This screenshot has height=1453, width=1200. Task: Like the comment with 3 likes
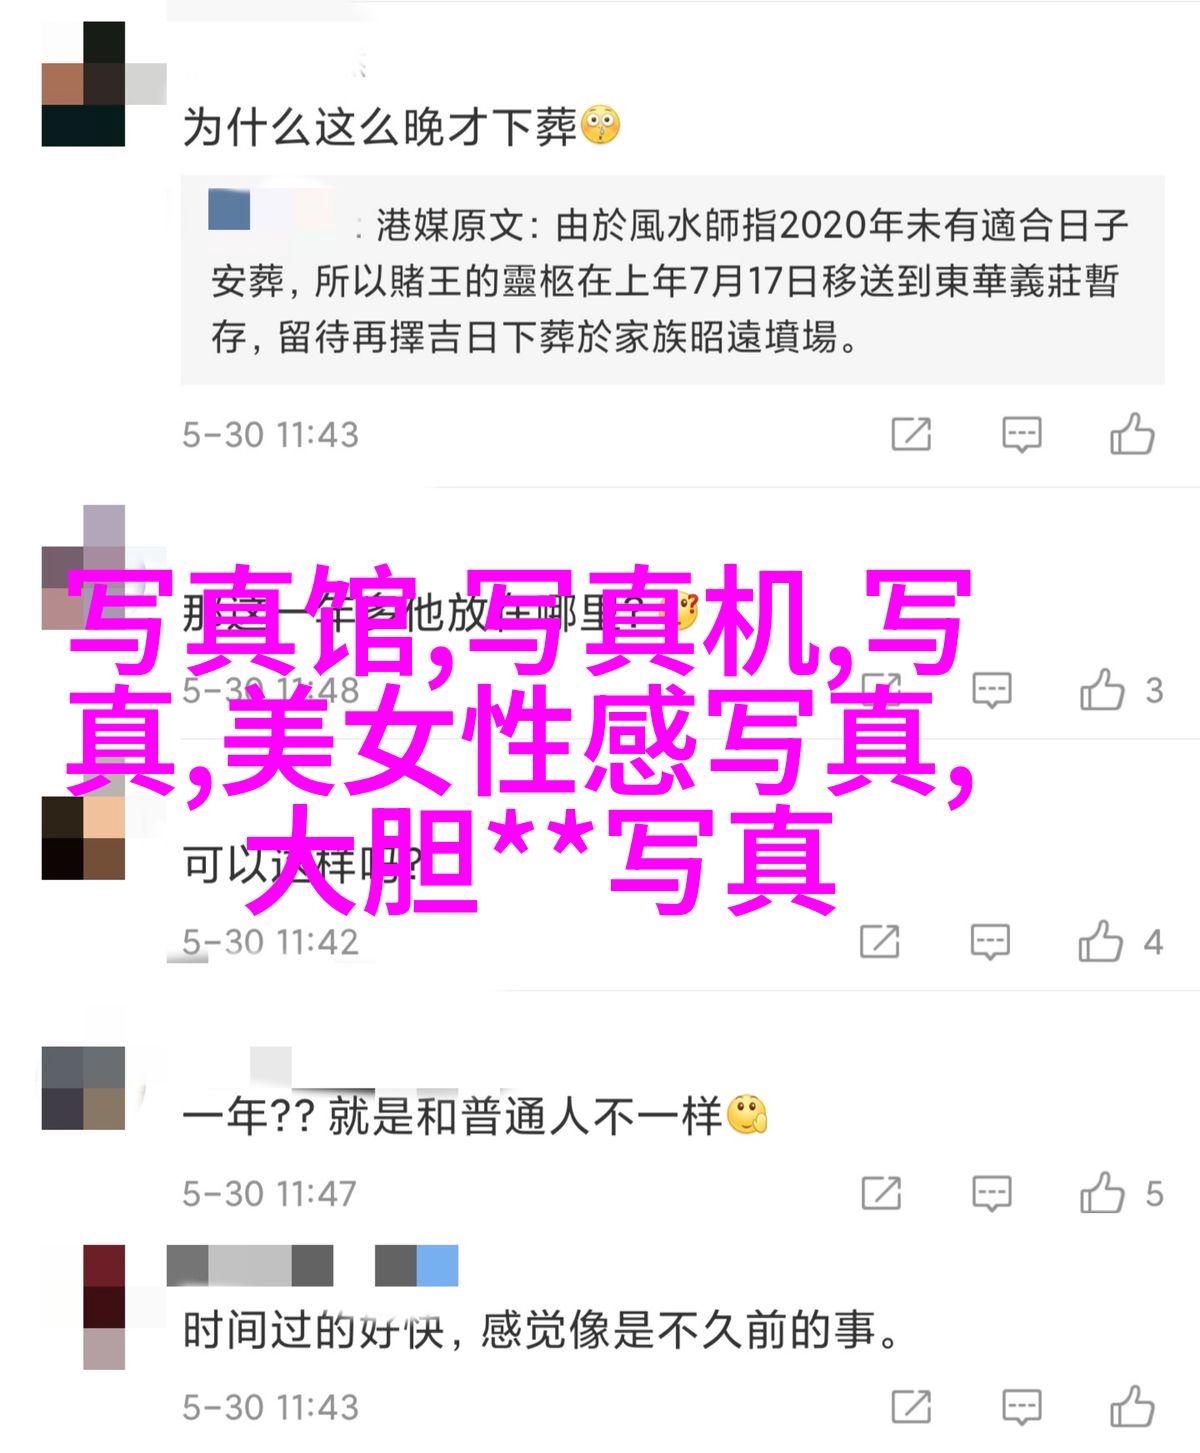click(x=1102, y=690)
